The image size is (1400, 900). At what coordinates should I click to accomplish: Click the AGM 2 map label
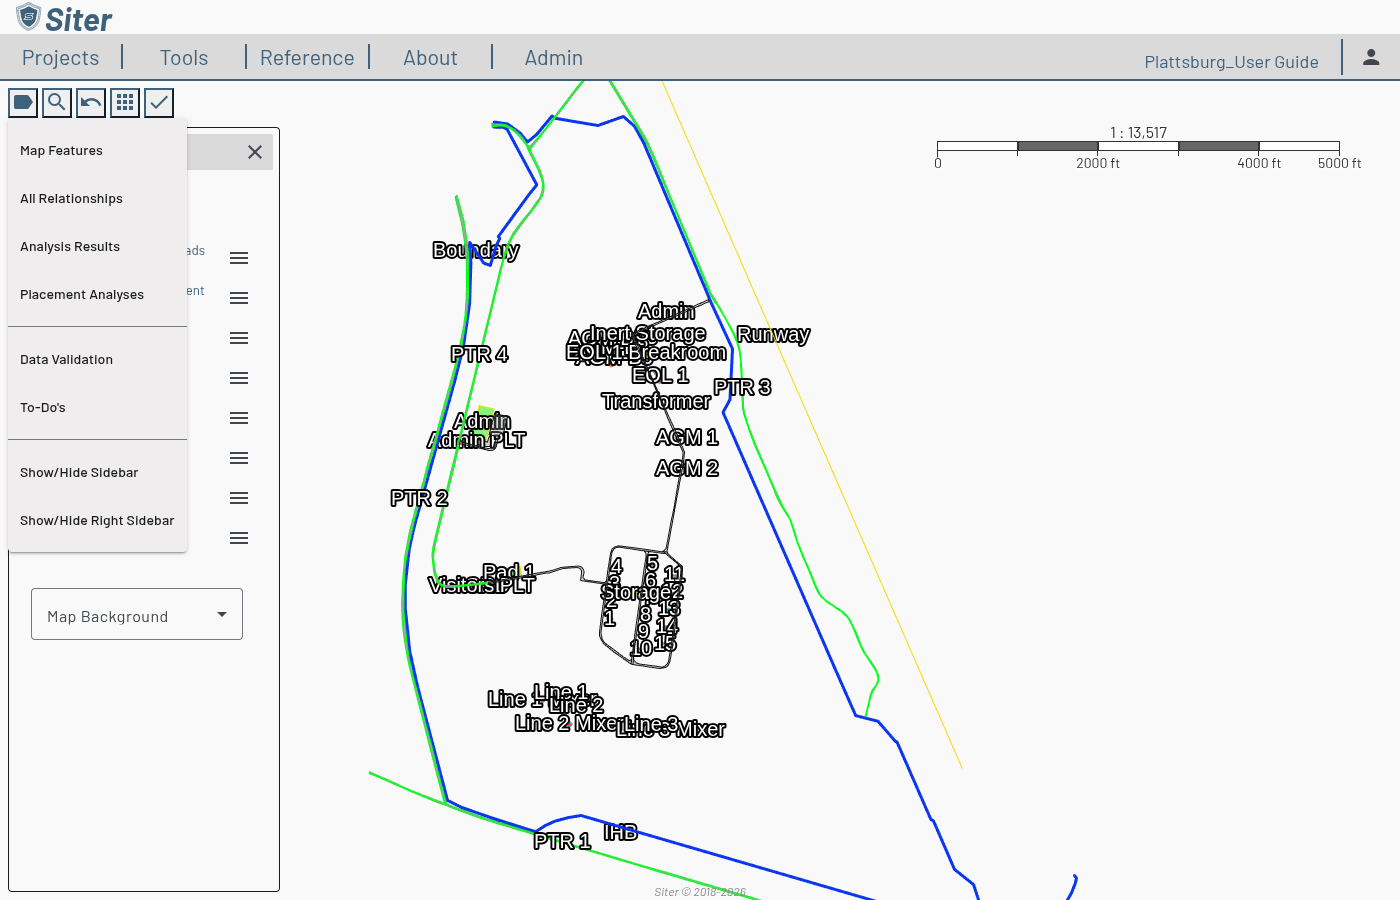686,468
